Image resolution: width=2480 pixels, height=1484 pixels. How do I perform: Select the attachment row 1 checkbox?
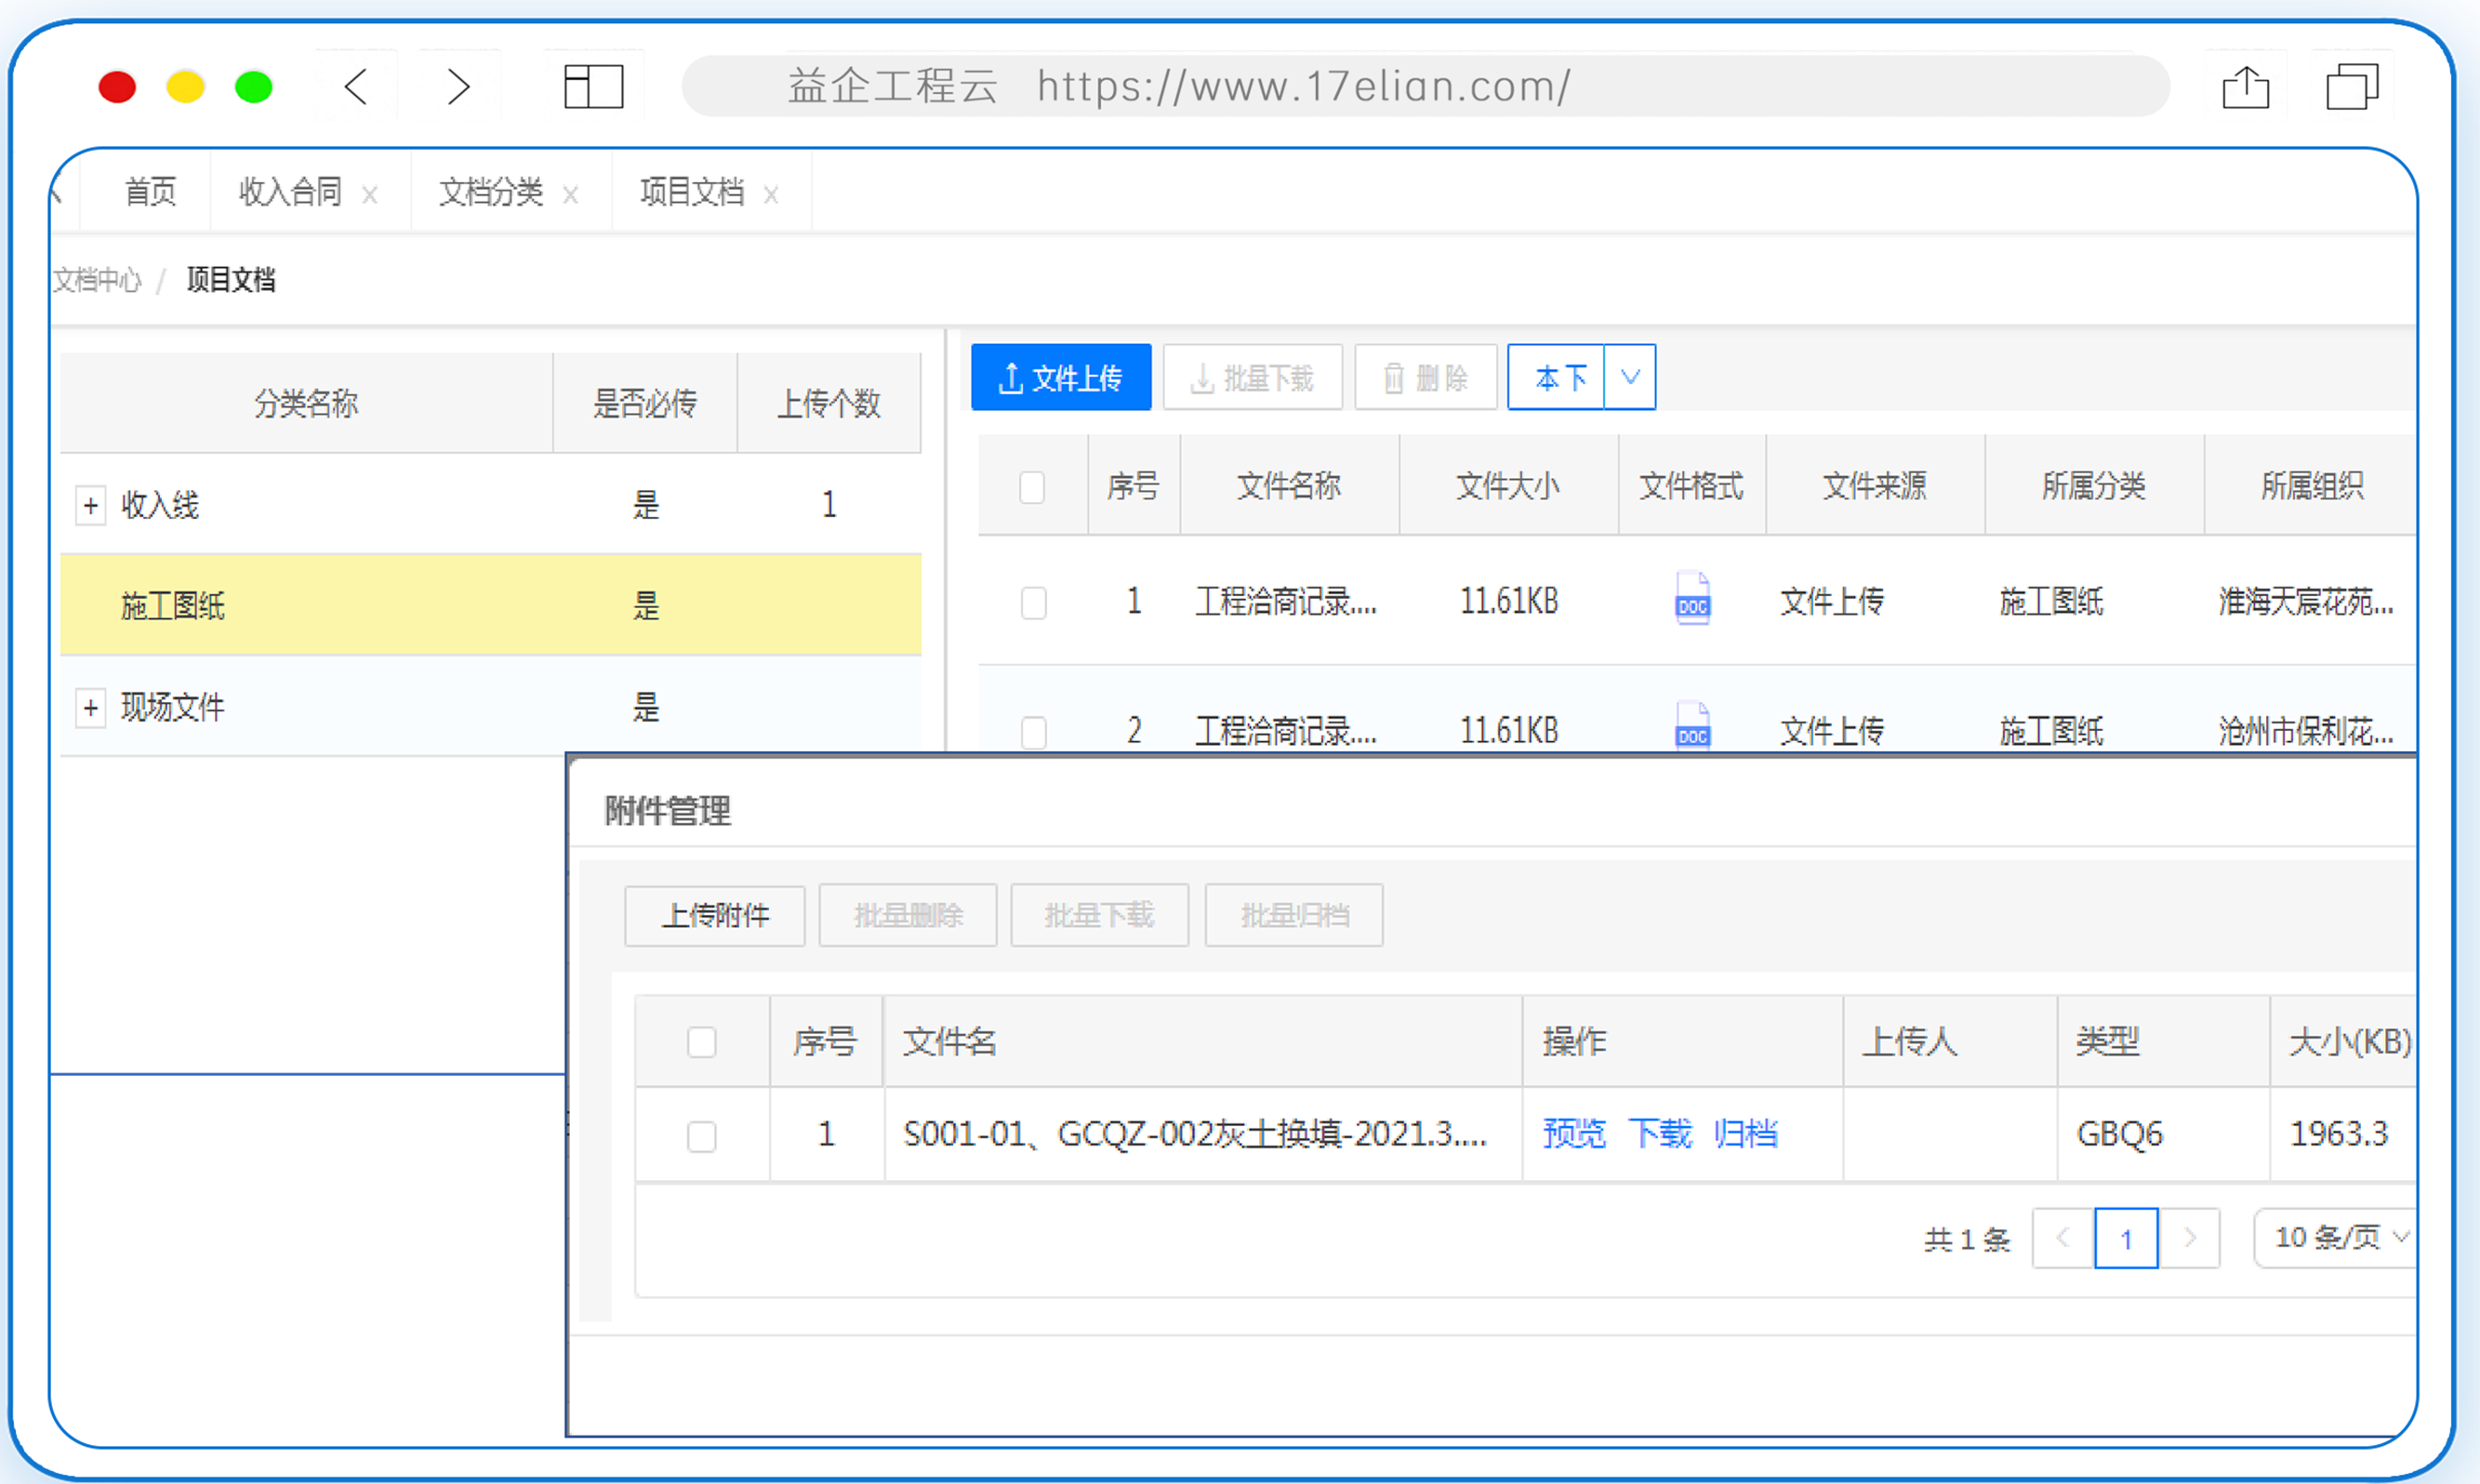coord(701,1136)
